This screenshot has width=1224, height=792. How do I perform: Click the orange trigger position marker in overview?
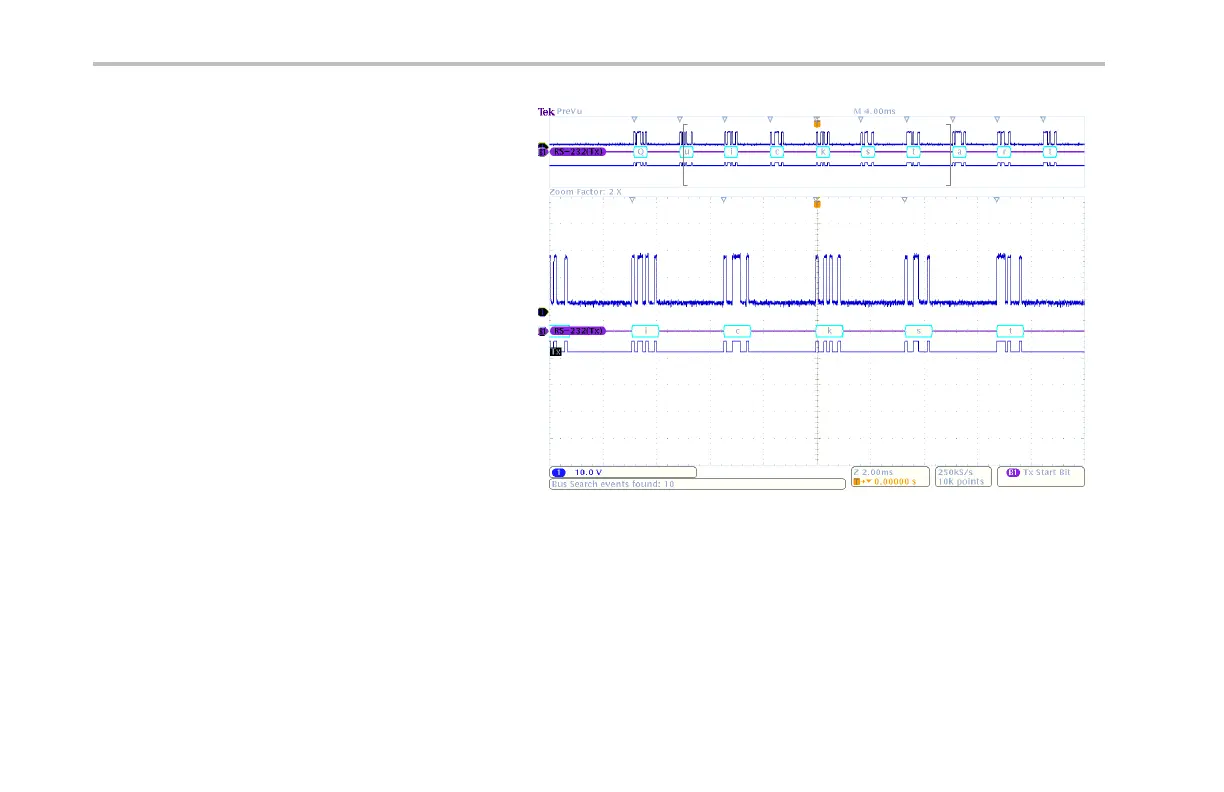(x=817, y=123)
